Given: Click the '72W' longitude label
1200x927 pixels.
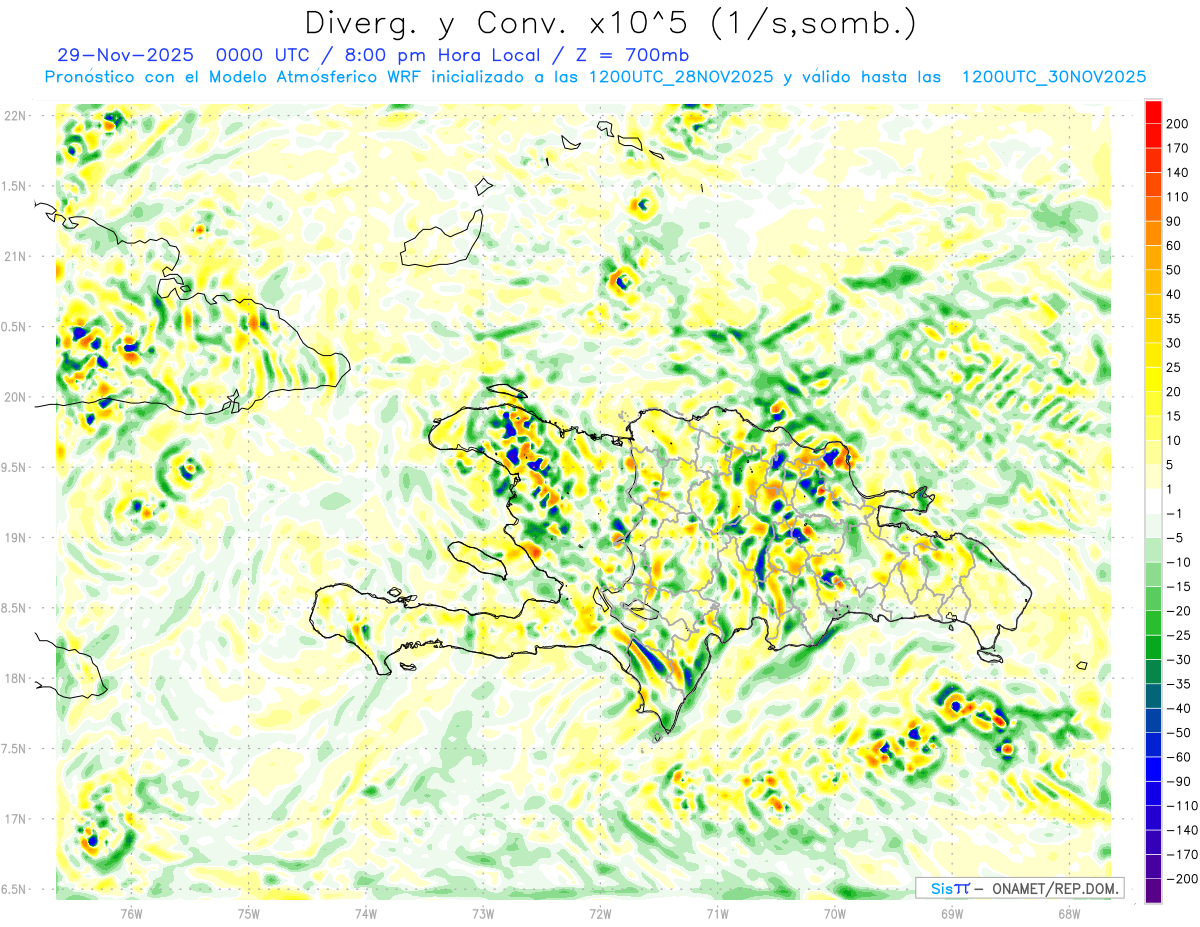Looking at the screenshot, I should (x=600, y=914).
